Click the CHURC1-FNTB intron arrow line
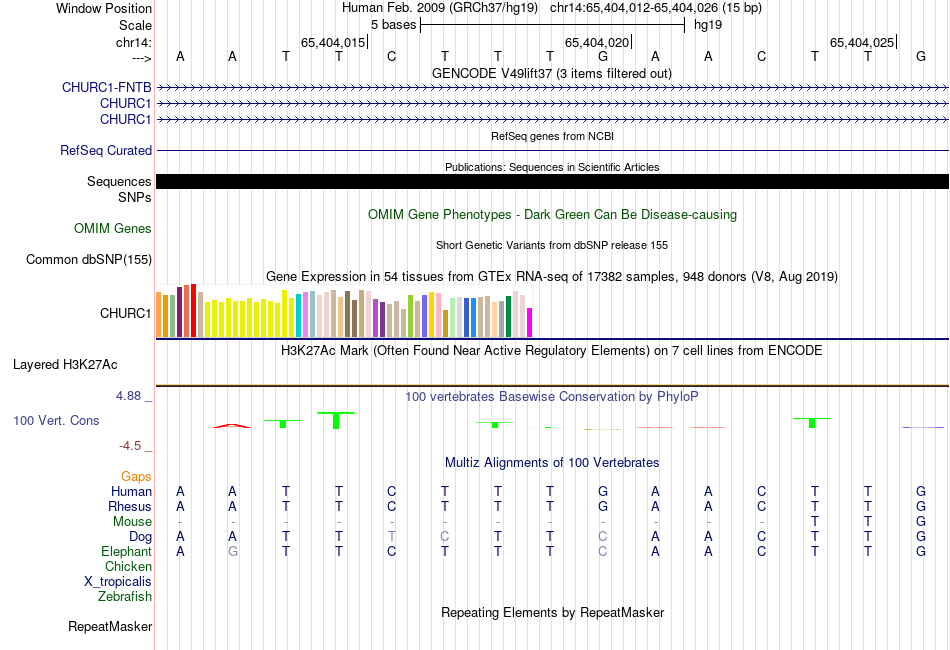950x650 pixels. pos(552,88)
